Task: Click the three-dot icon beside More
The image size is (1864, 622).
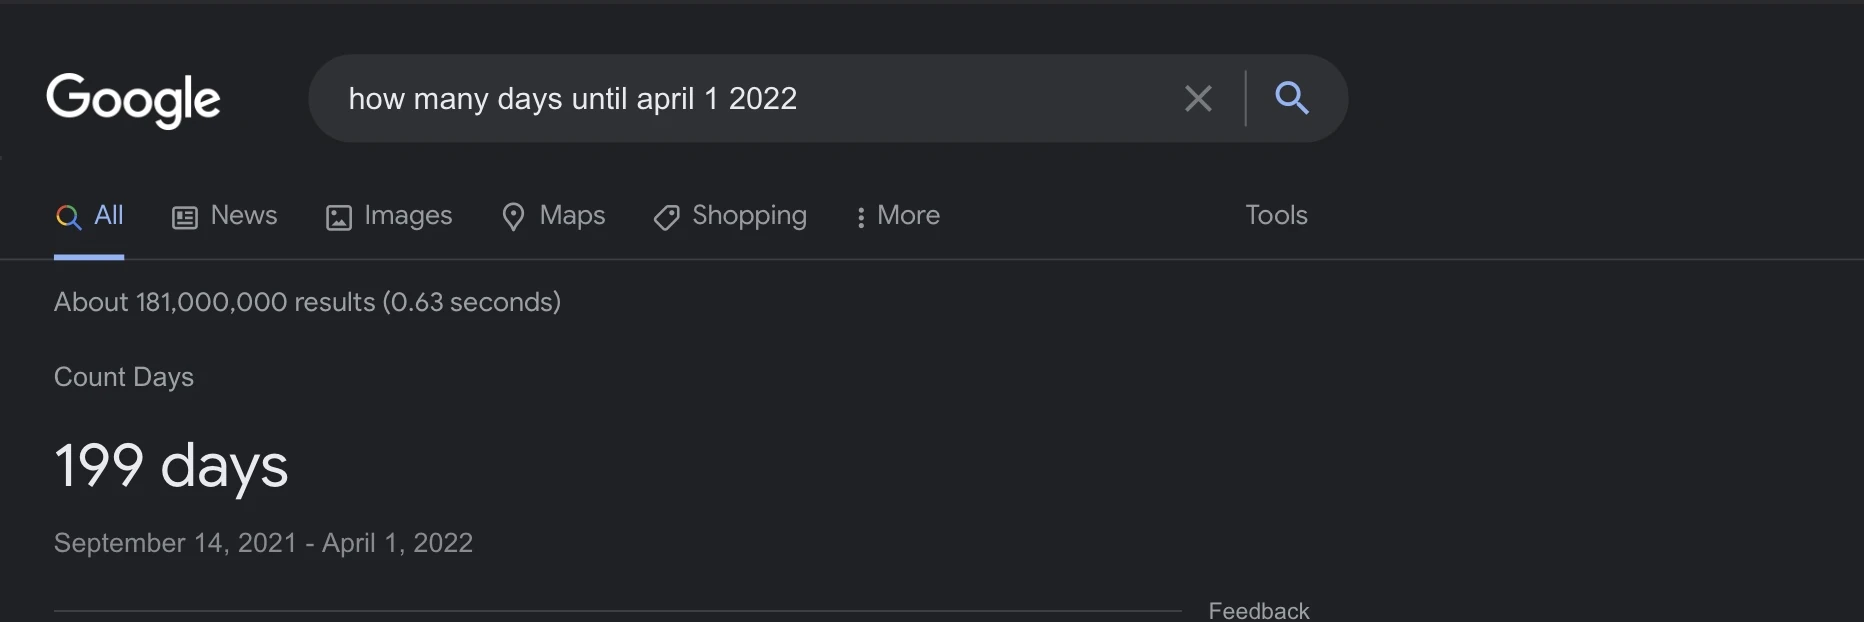Action: click(860, 217)
